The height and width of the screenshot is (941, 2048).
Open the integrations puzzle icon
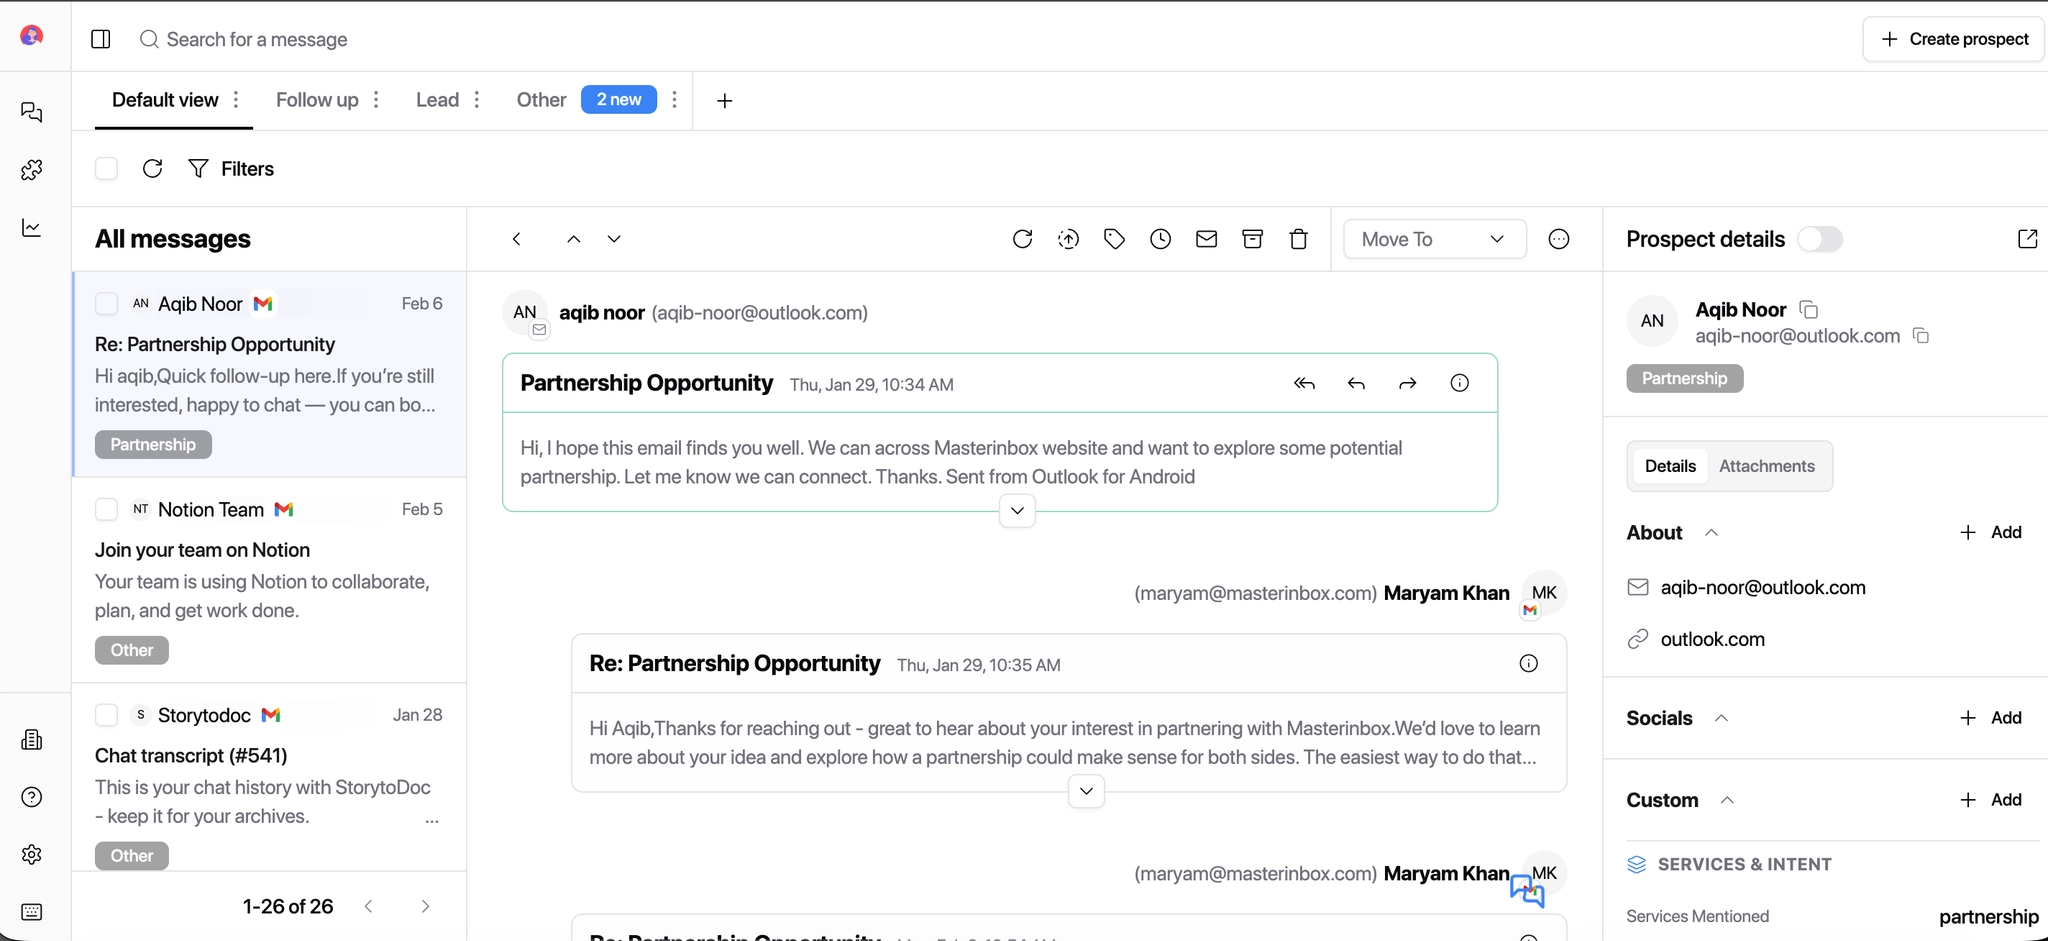31,170
